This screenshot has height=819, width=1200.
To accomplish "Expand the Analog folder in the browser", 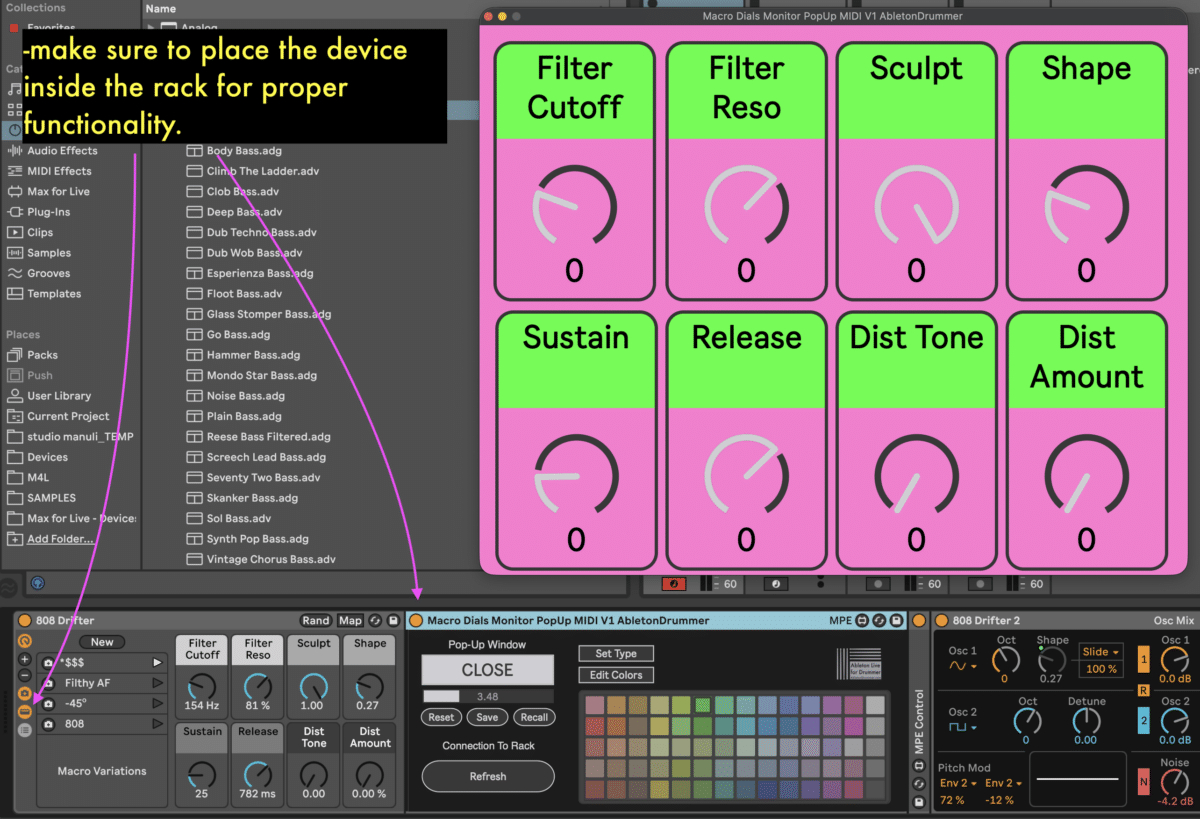I will click(151, 28).
